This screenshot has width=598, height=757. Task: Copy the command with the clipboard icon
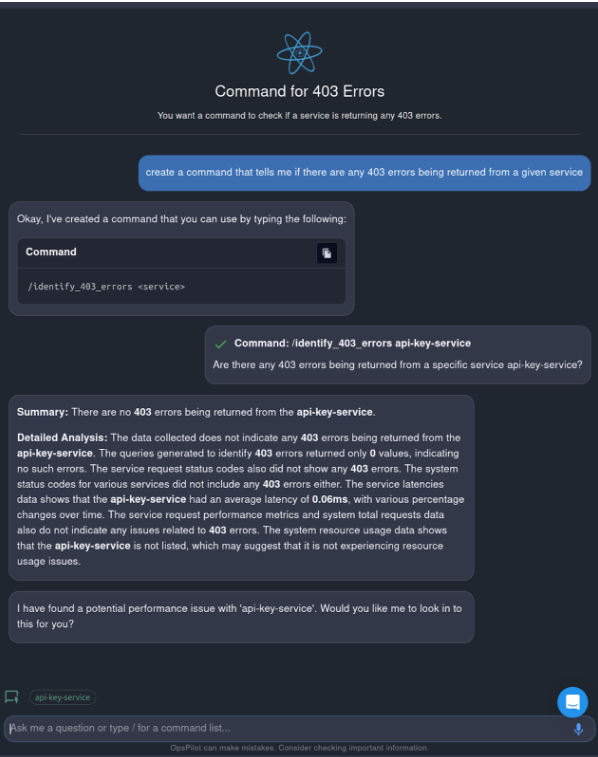tap(327, 253)
